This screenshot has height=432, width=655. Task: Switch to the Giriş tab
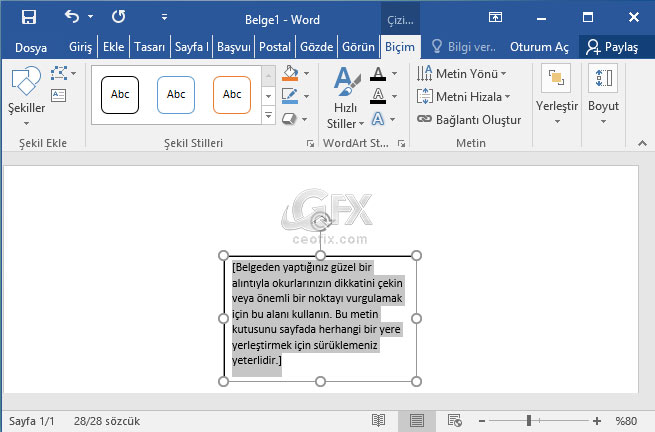80,47
